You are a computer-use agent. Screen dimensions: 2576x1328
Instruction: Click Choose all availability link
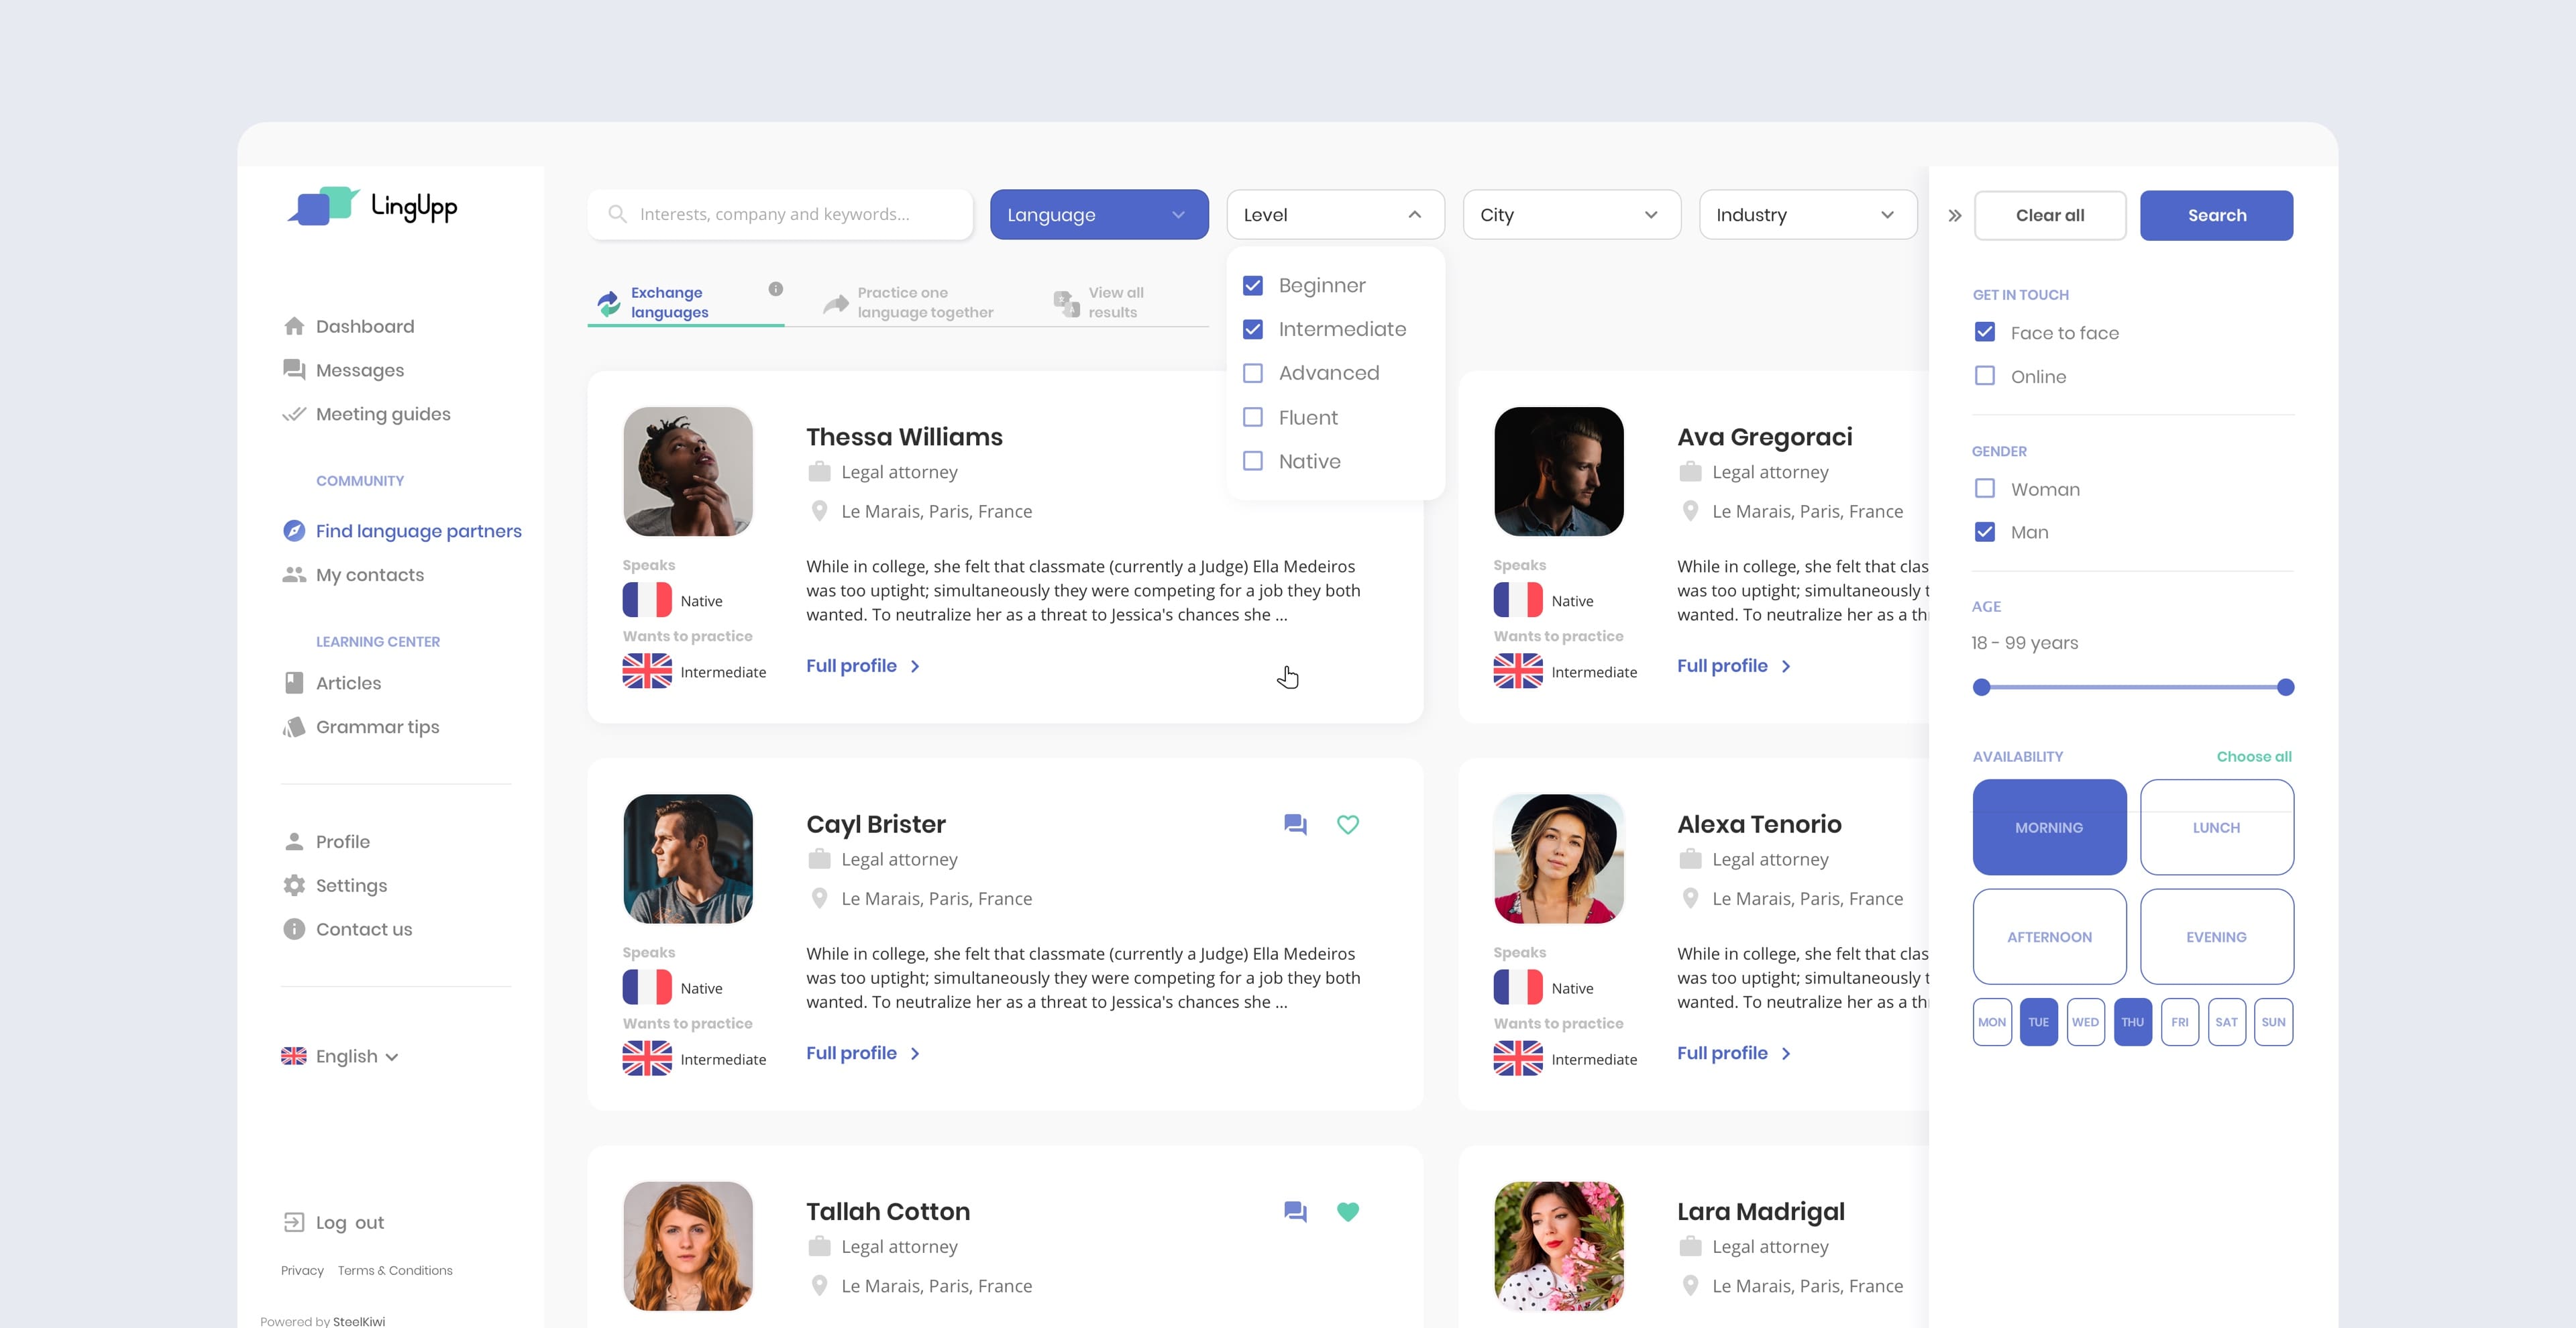point(2254,756)
